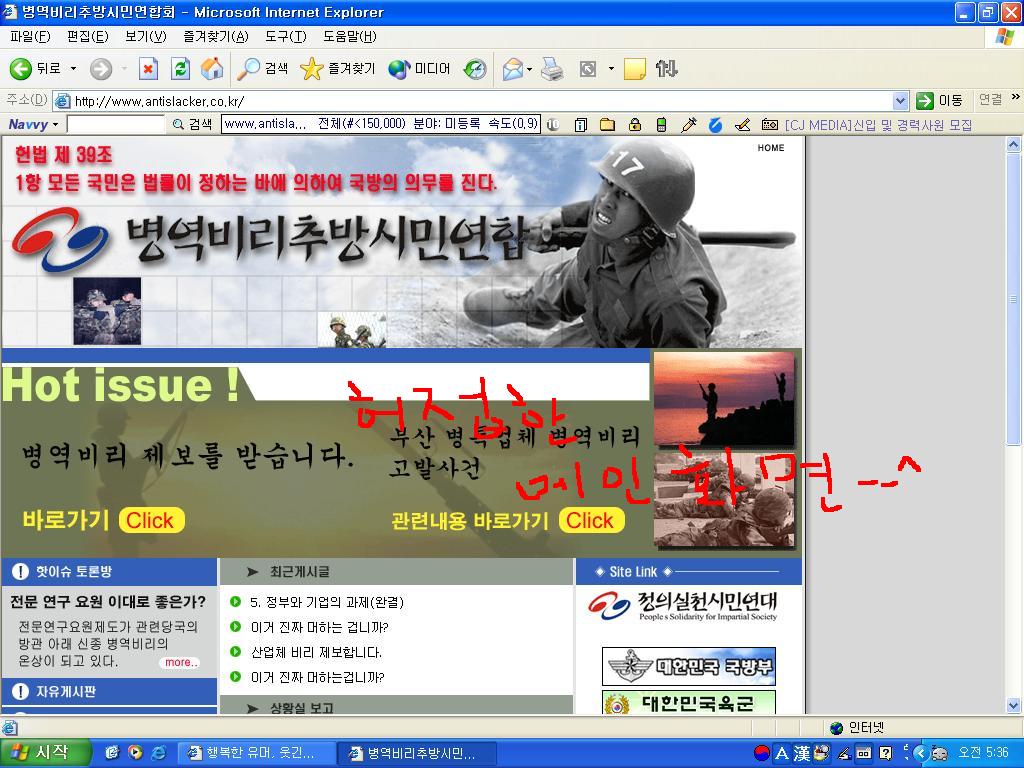Click the History clock icon

[475, 69]
